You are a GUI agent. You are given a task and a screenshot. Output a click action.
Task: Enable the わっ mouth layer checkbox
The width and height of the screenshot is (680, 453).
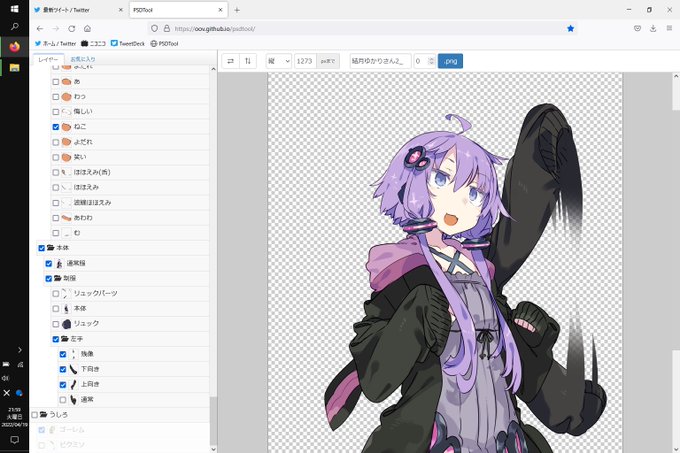(x=56, y=97)
